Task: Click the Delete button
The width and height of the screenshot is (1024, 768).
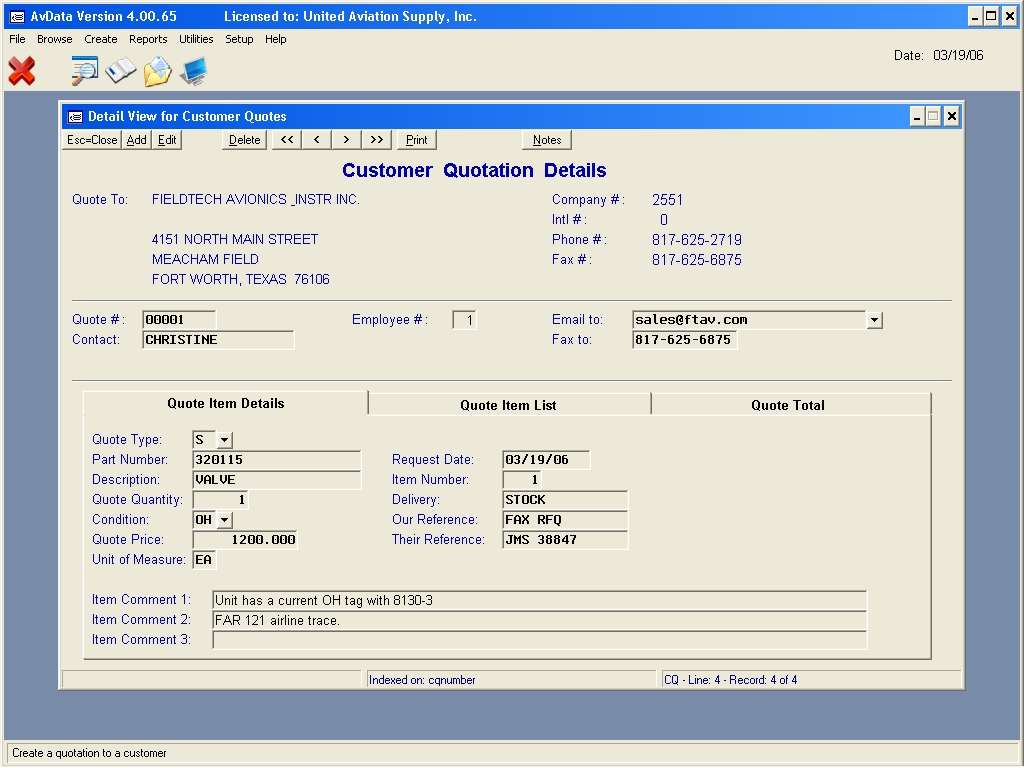Action: tap(244, 140)
